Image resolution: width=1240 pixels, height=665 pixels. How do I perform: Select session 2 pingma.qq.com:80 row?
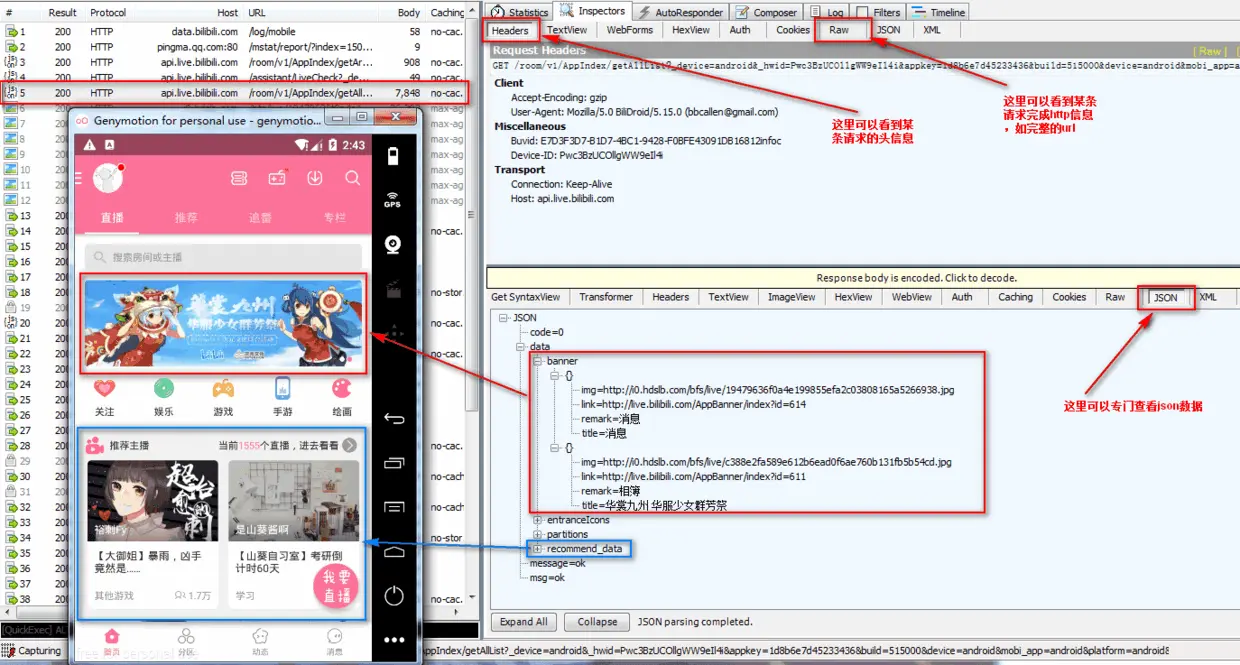pyautogui.click(x=234, y=47)
